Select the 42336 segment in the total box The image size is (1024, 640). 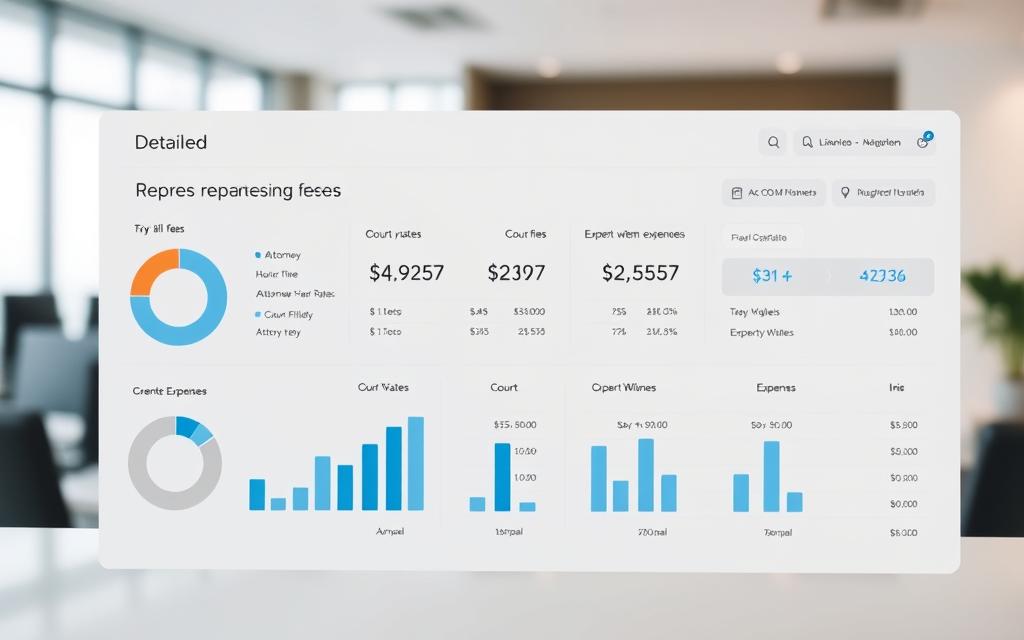882,276
